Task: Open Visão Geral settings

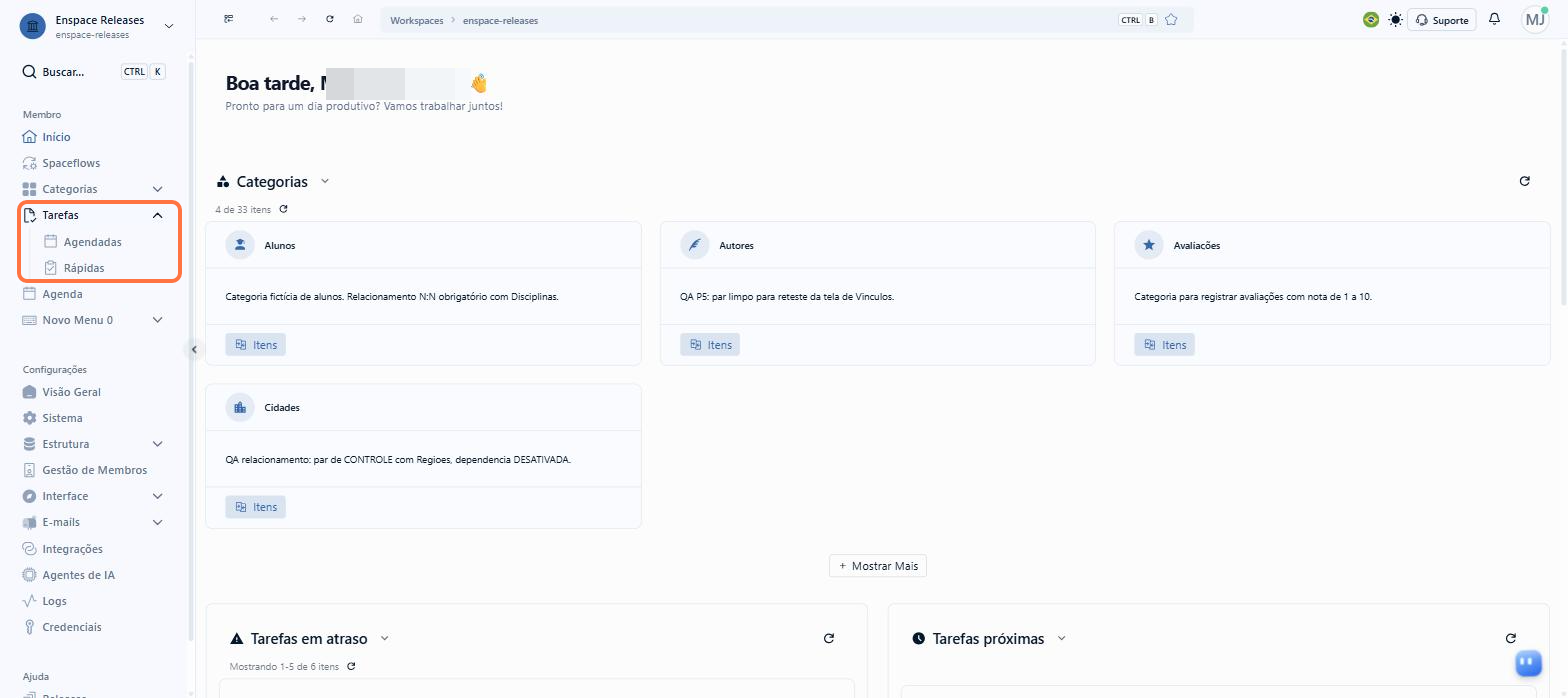Action: click(x=71, y=392)
